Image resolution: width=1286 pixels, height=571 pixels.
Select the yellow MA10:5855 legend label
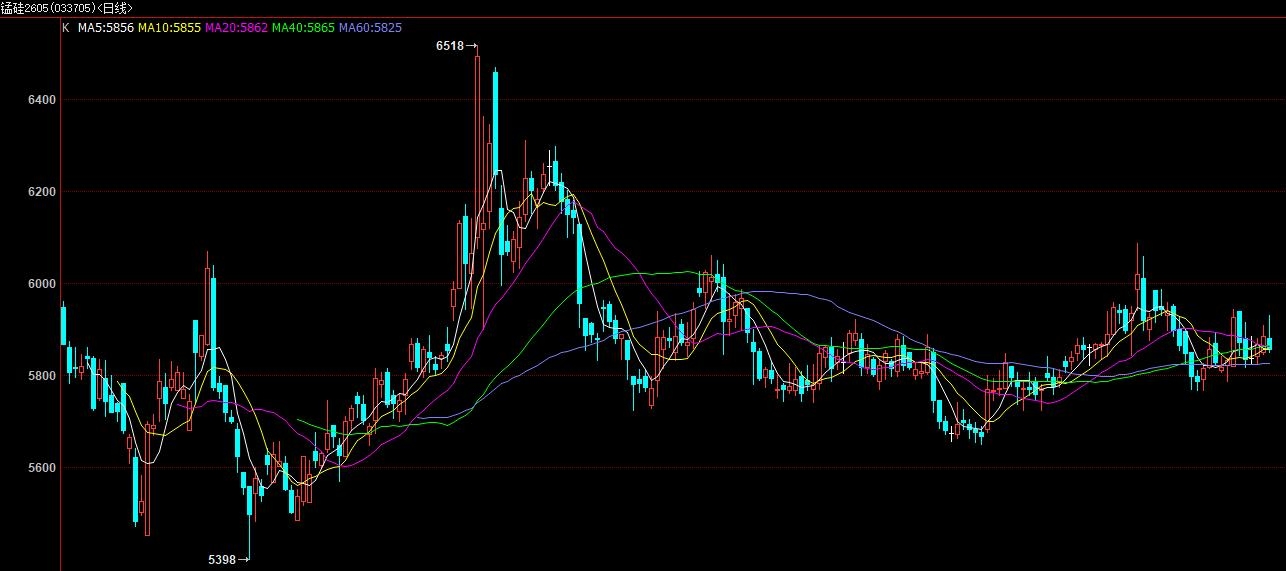coord(169,28)
